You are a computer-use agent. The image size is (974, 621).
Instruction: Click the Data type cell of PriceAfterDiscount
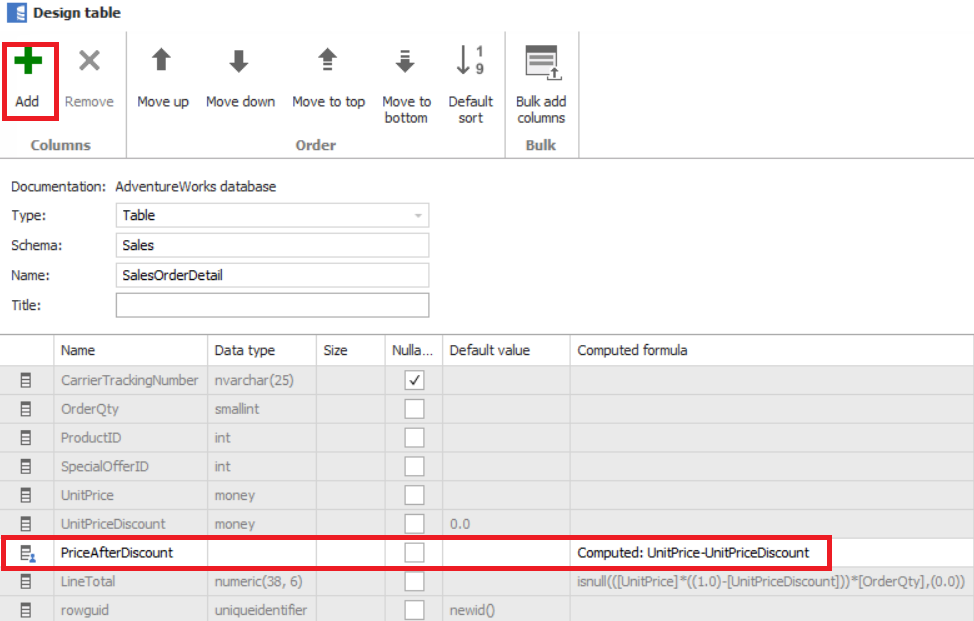(261, 552)
